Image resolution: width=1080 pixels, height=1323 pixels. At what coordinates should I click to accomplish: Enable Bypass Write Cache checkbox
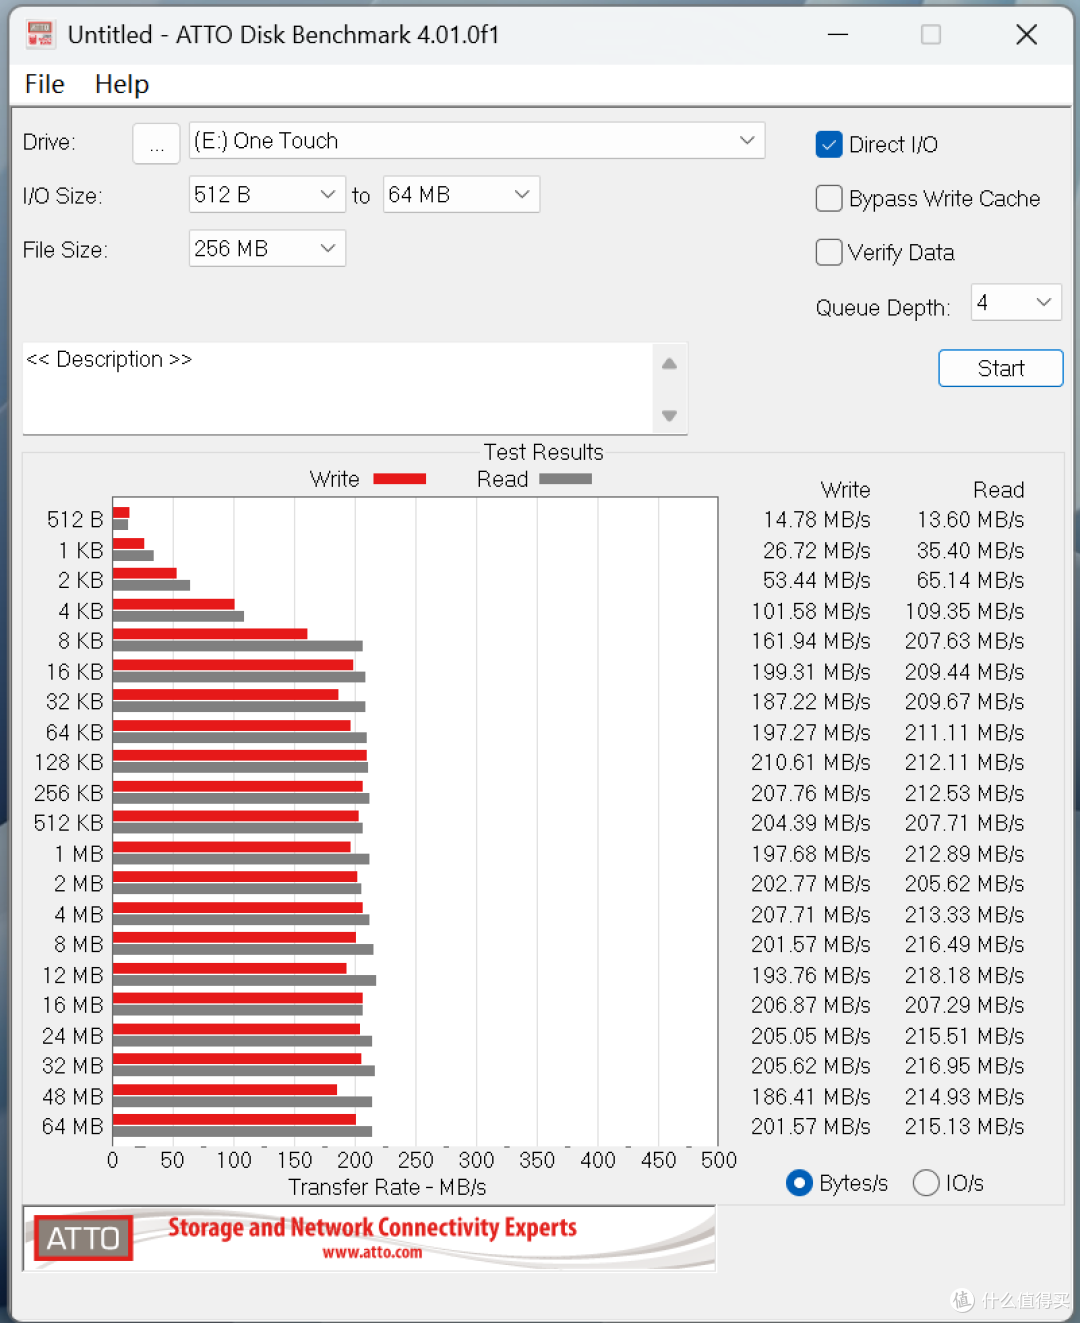[829, 199]
